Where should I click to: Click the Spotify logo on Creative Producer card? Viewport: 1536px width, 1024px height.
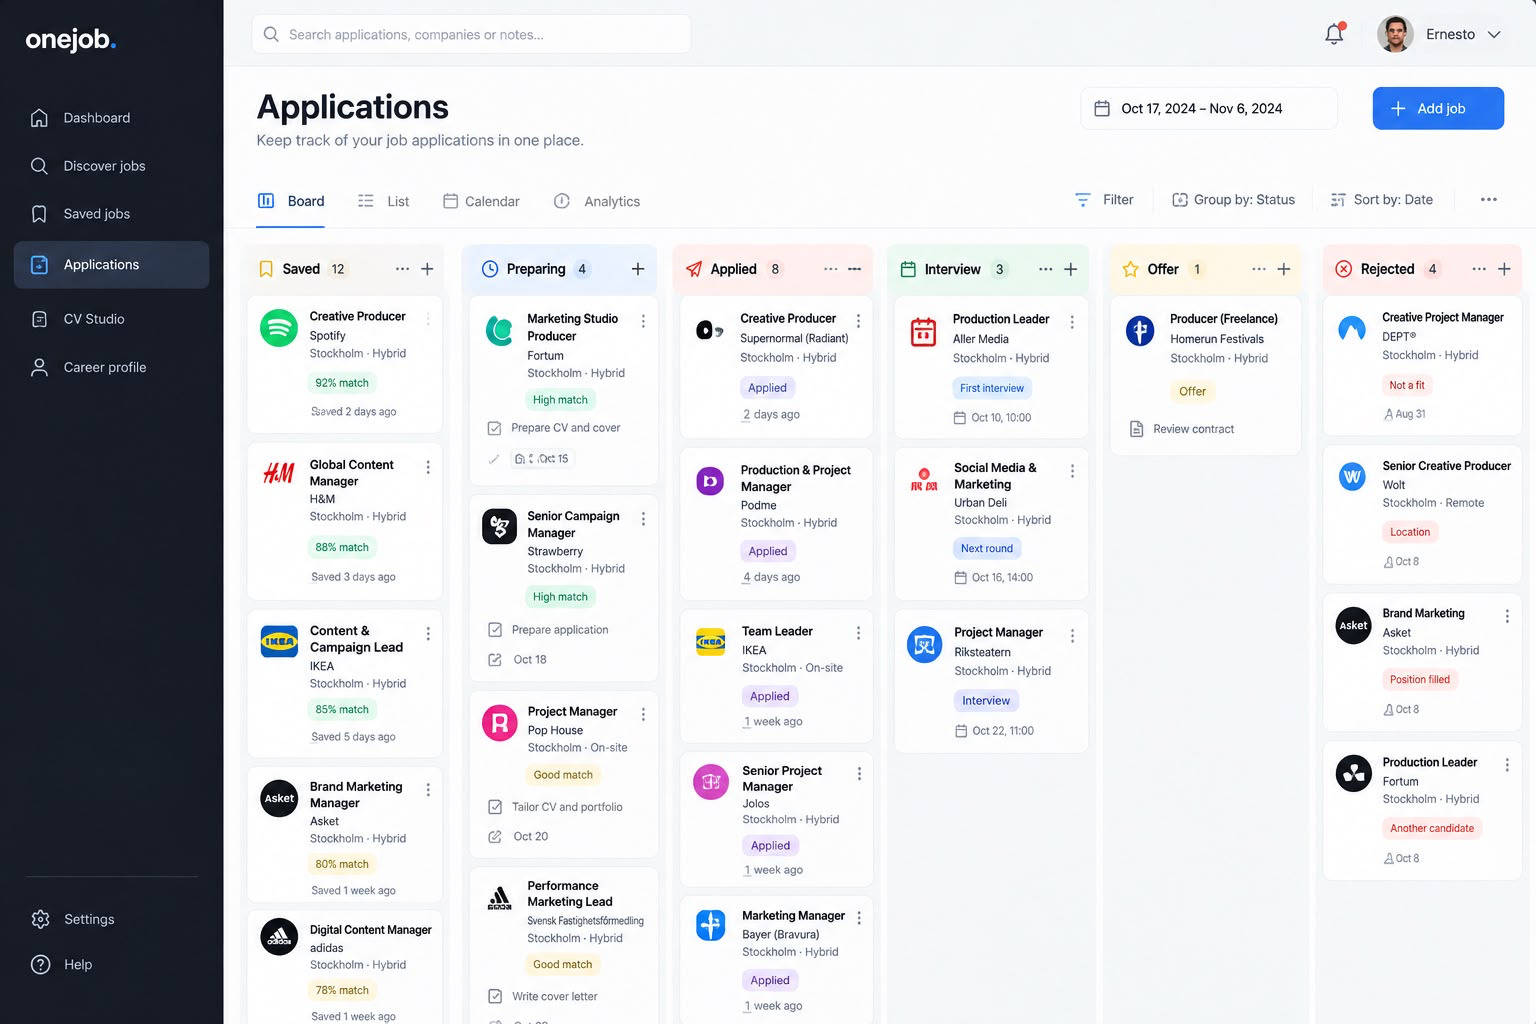[279, 328]
